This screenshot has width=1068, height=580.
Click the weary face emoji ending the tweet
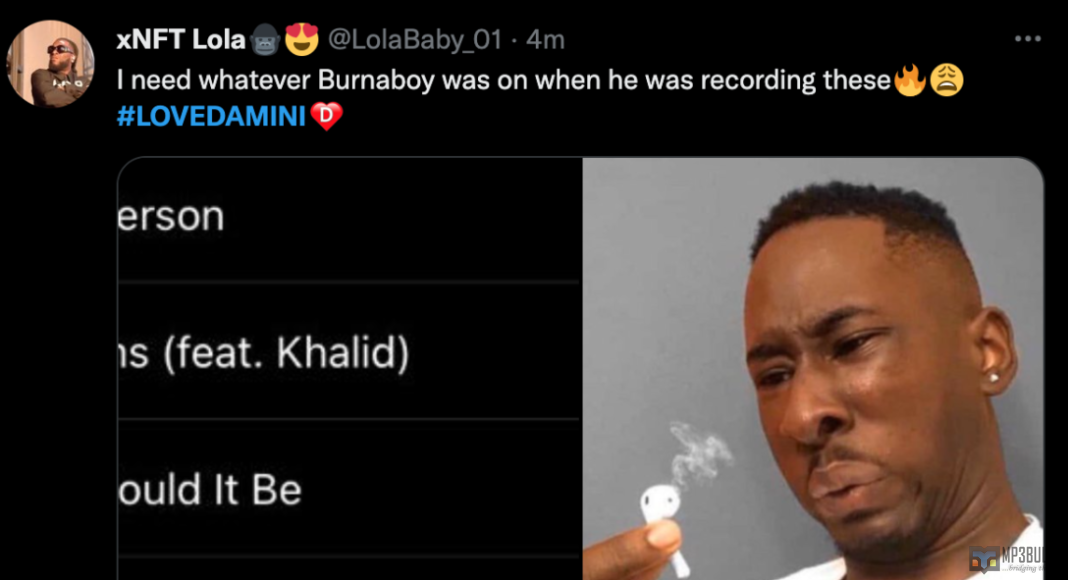coord(946,81)
